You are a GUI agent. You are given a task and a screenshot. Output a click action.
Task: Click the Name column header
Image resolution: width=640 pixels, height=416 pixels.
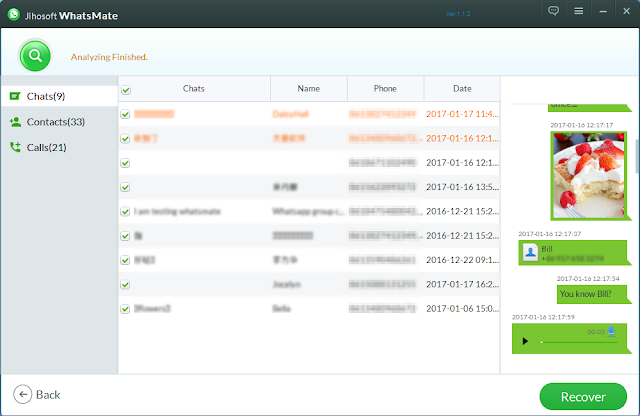click(309, 89)
